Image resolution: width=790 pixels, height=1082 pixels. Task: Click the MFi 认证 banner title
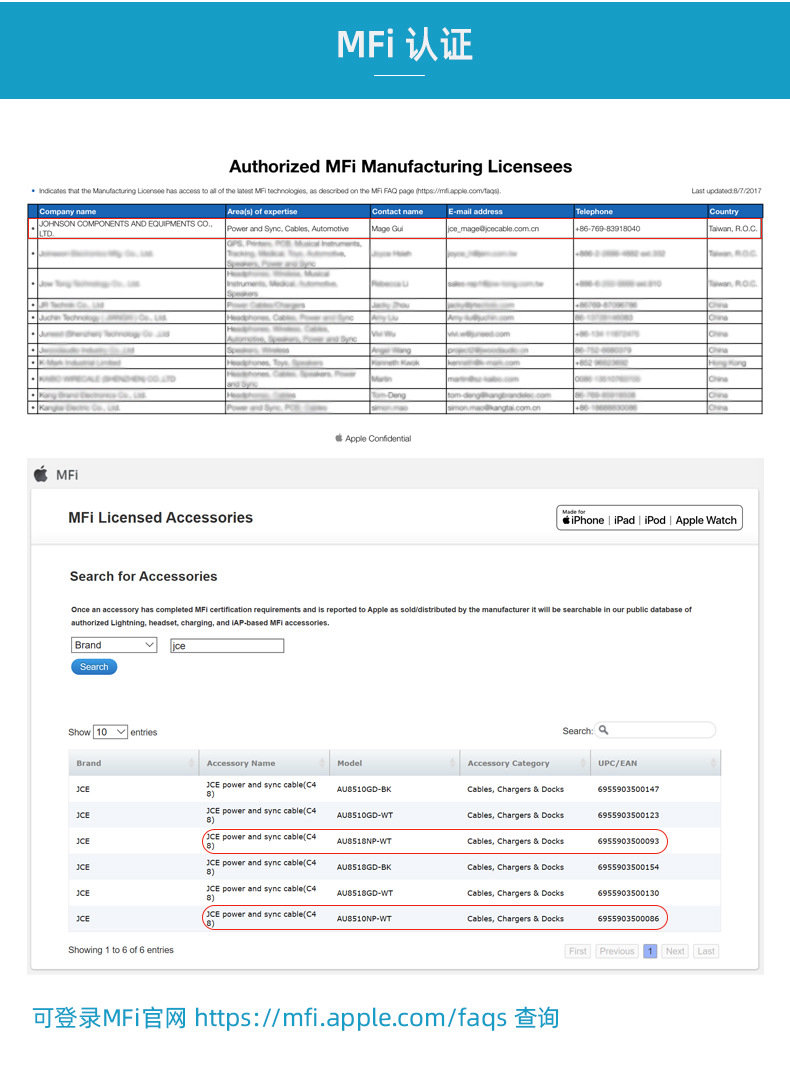click(404, 44)
